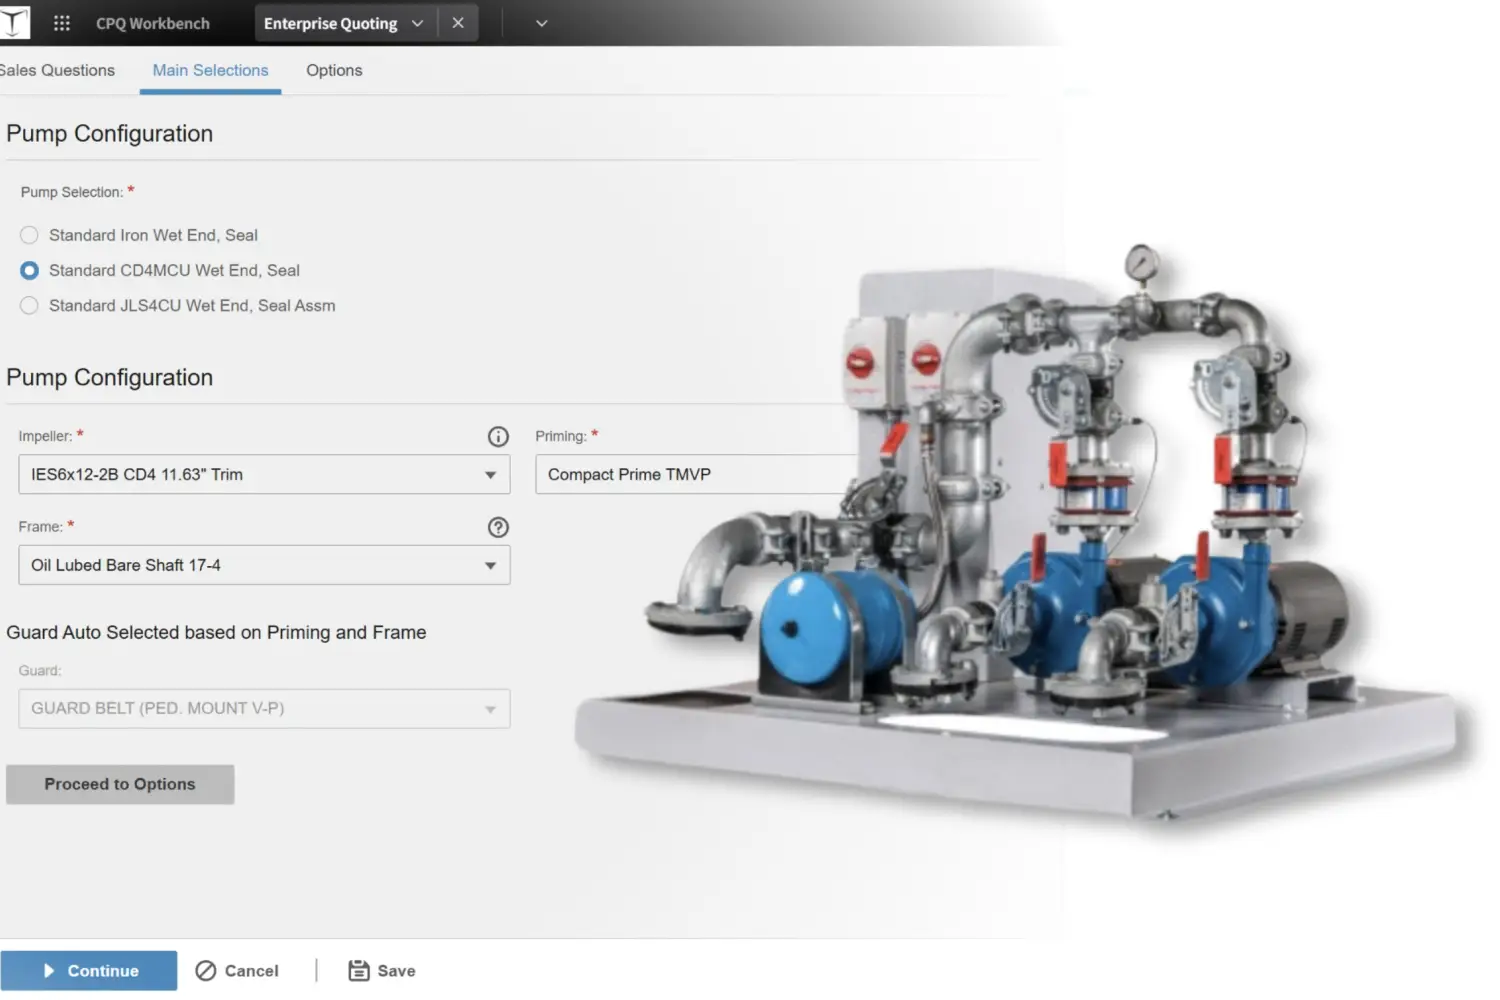
Task: Click the Guard field label
Action: point(40,670)
